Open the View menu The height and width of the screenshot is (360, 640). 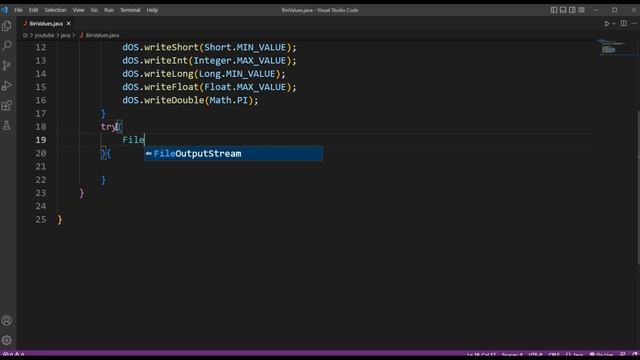pos(78,10)
